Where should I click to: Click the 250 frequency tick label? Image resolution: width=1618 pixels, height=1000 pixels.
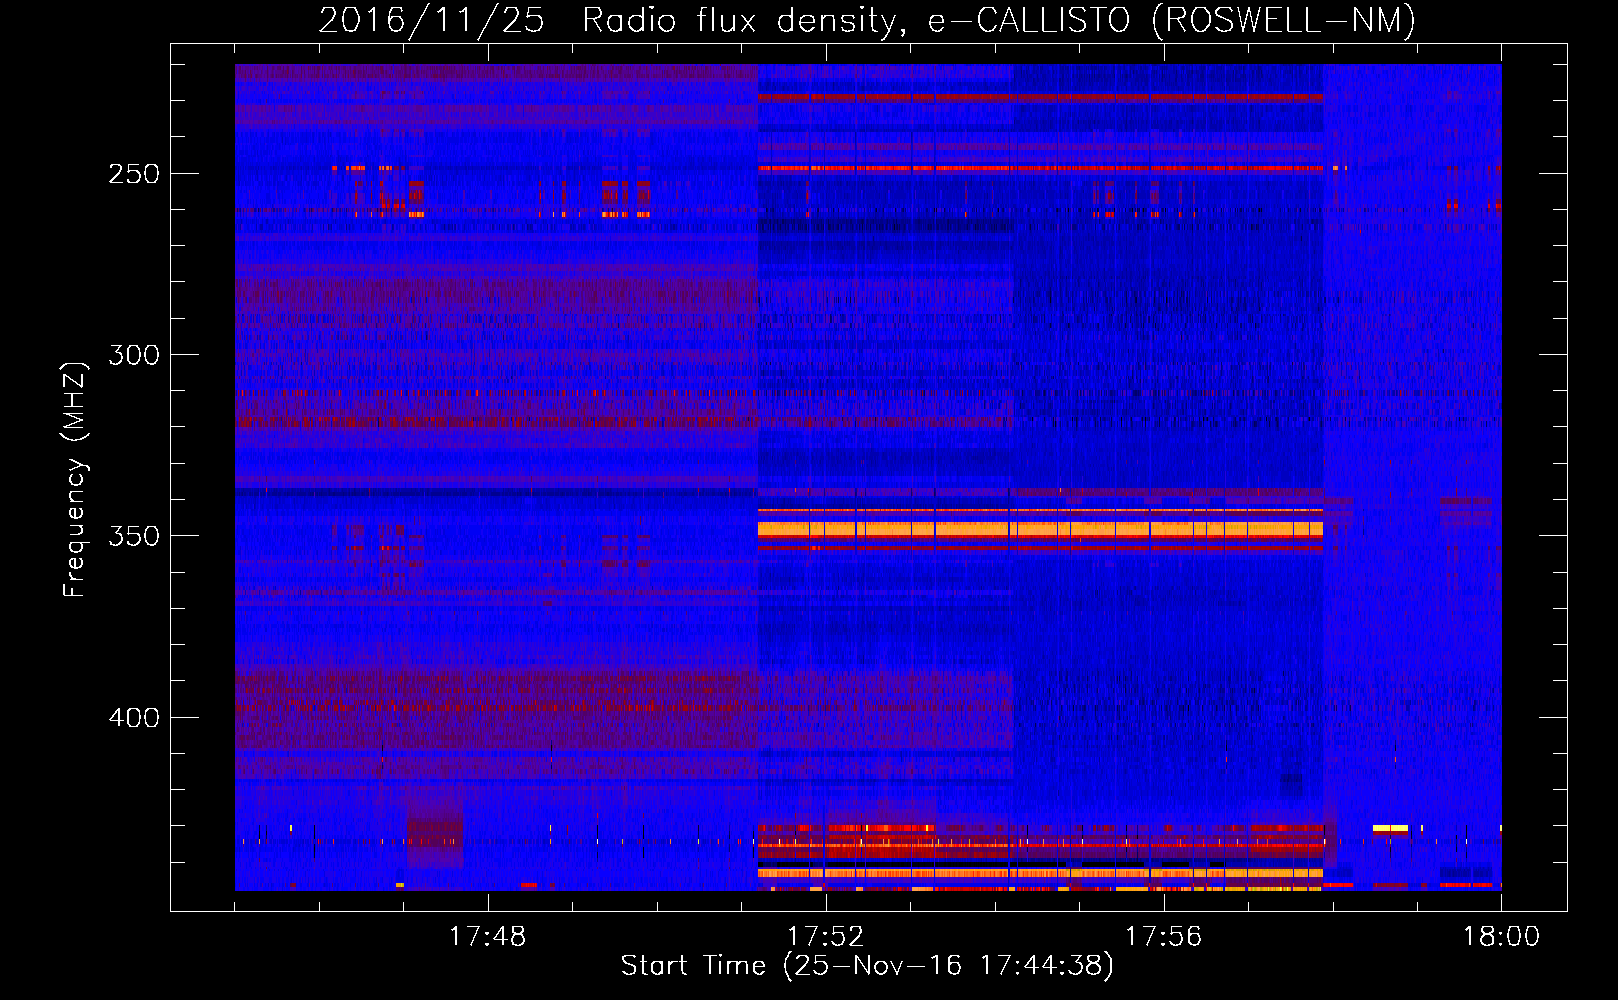[x=134, y=174]
